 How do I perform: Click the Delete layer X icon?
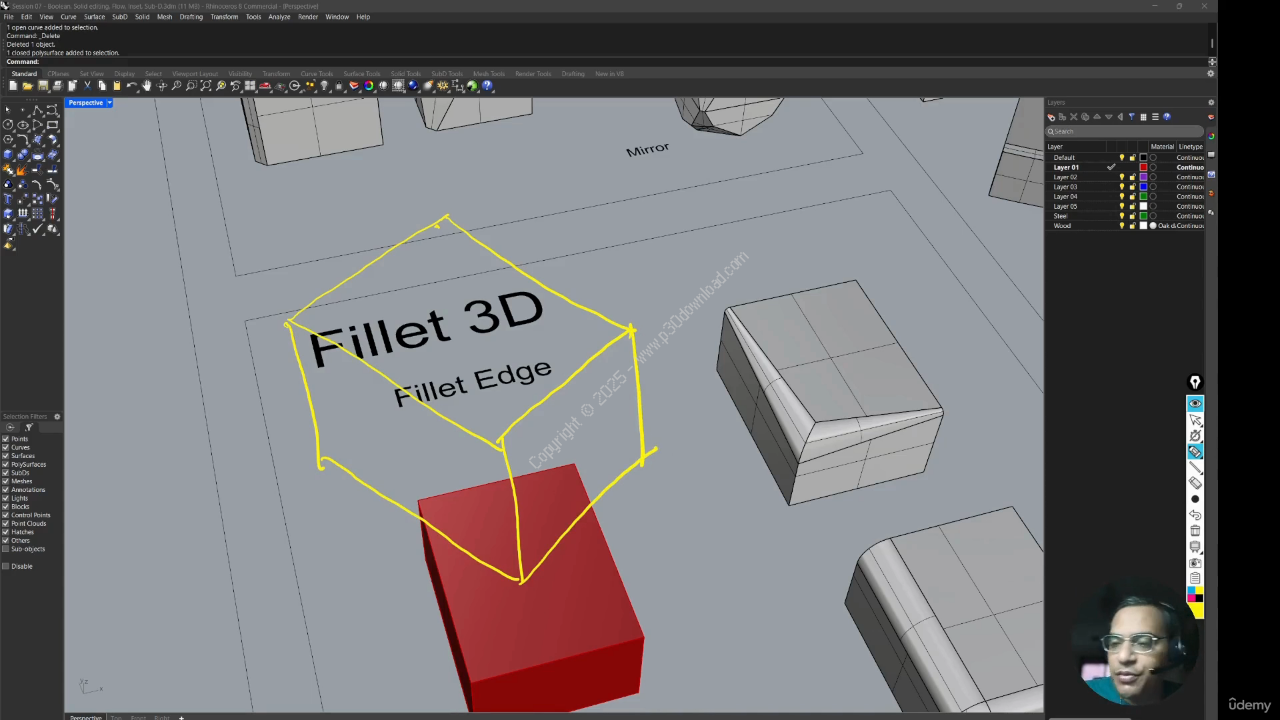coord(1074,117)
